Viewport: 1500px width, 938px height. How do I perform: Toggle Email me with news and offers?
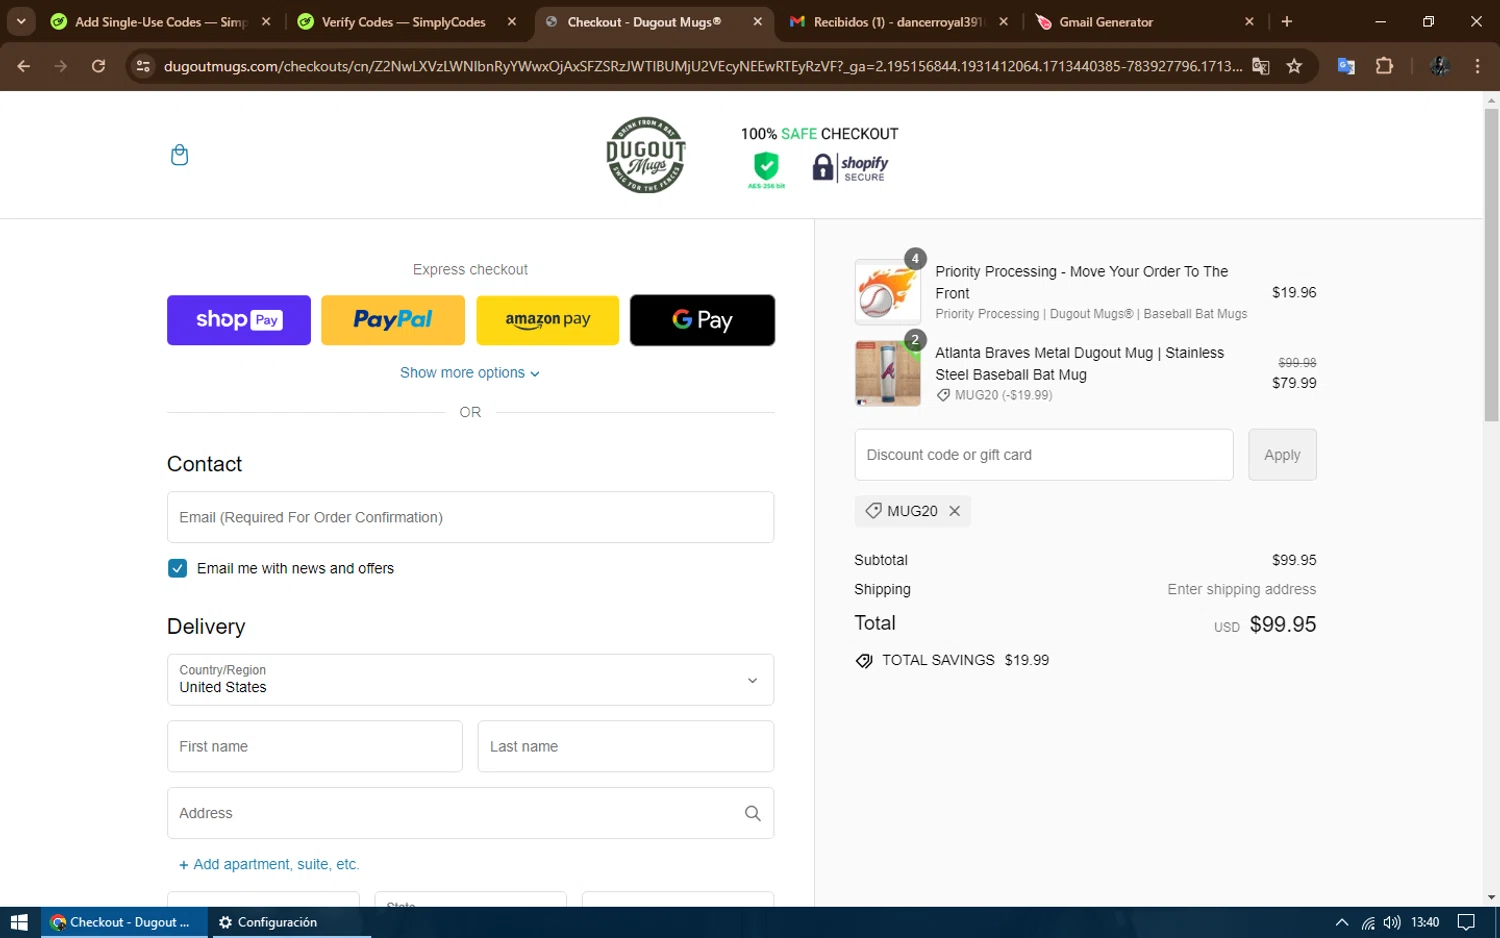point(178,568)
